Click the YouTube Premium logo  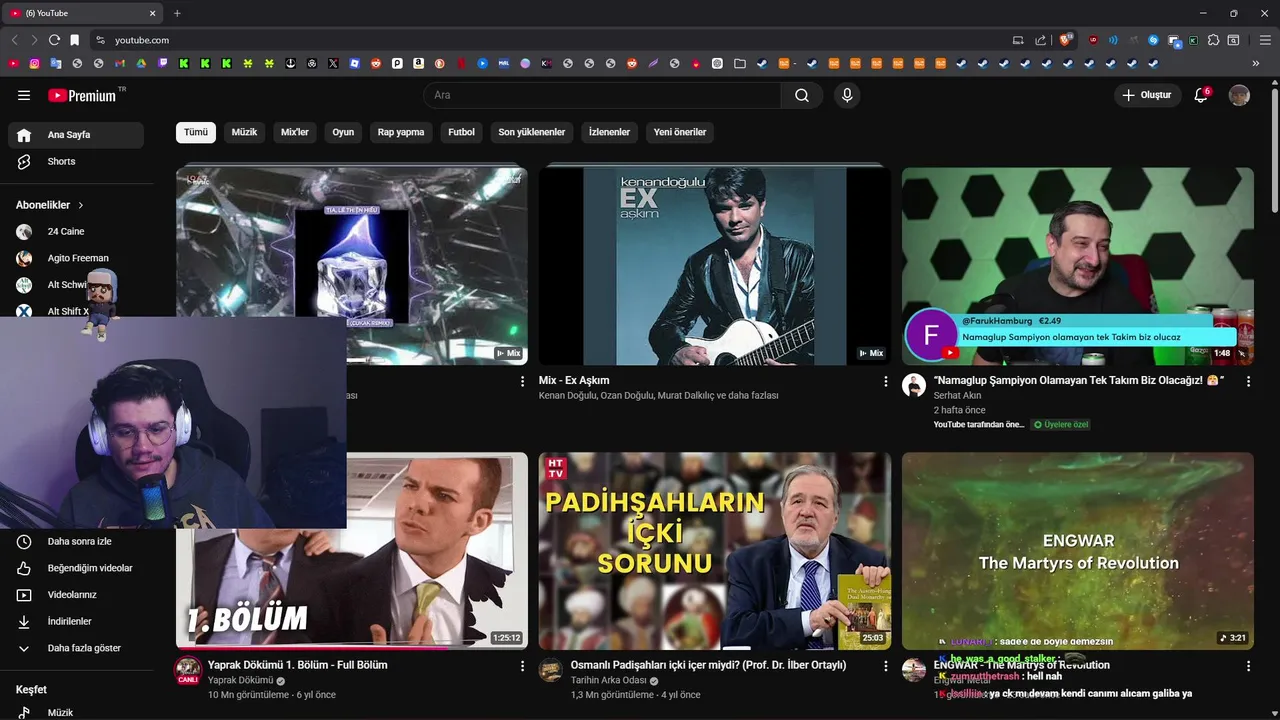click(x=83, y=95)
